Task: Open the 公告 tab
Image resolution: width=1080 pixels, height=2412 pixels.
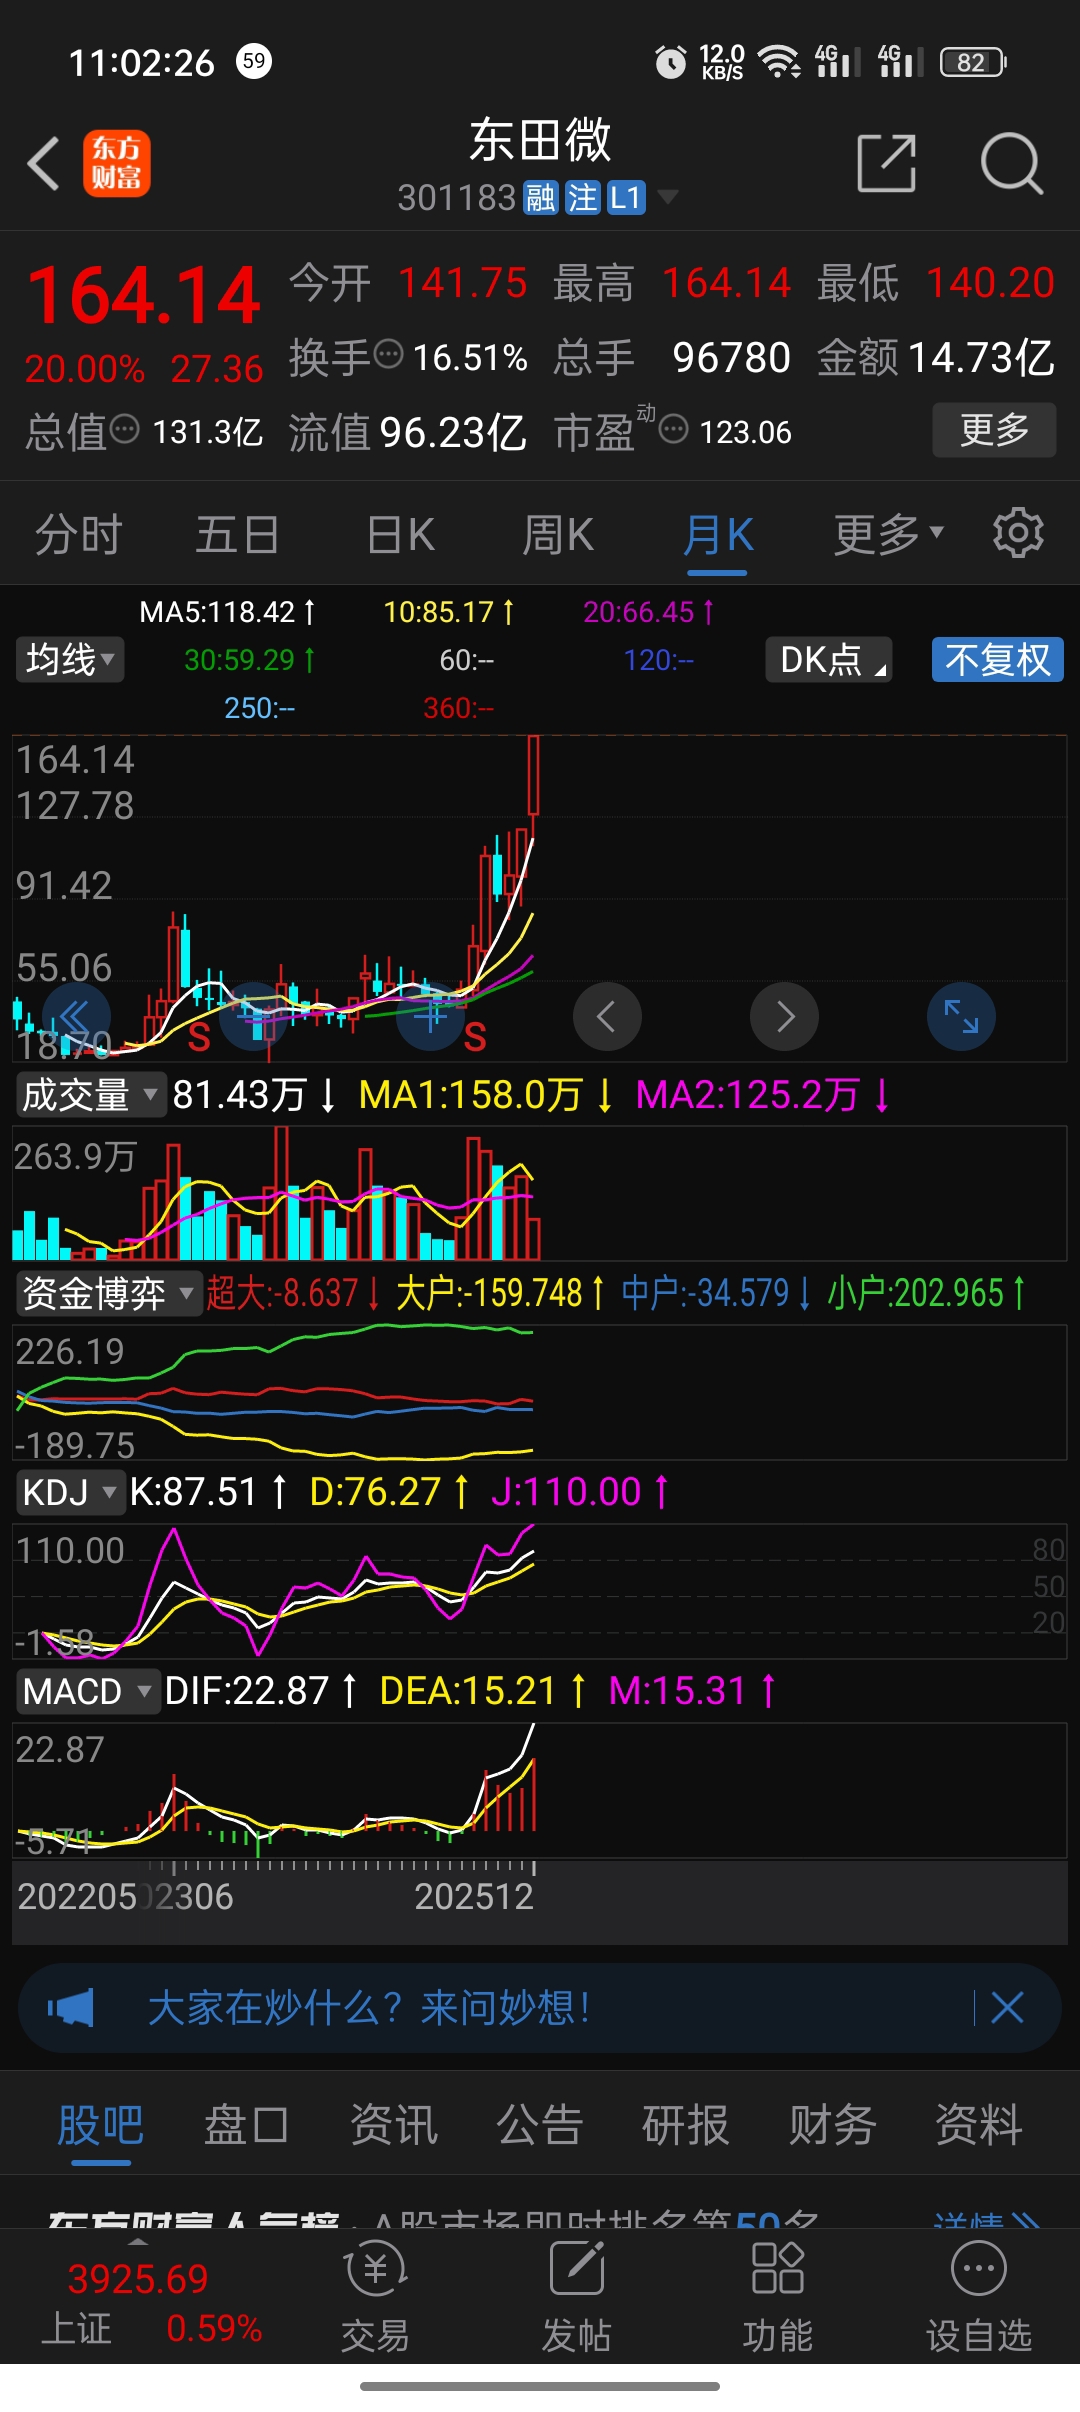Action: 540,2126
